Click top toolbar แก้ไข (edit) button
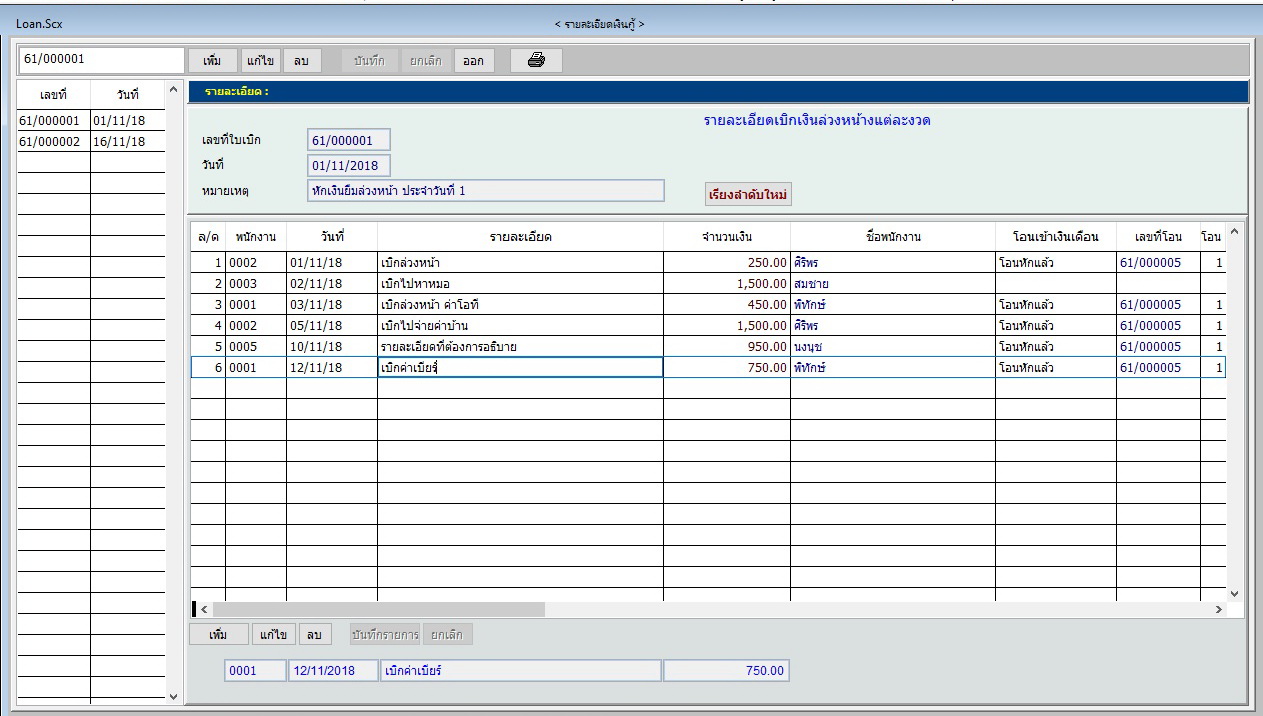The height and width of the screenshot is (716, 1263). pyautogui.click(x=260, y=61)
